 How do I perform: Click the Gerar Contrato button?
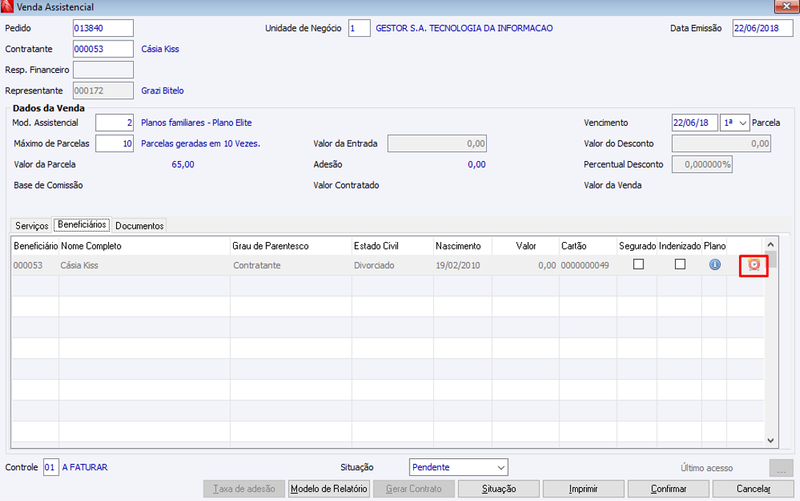coord(413,489)
